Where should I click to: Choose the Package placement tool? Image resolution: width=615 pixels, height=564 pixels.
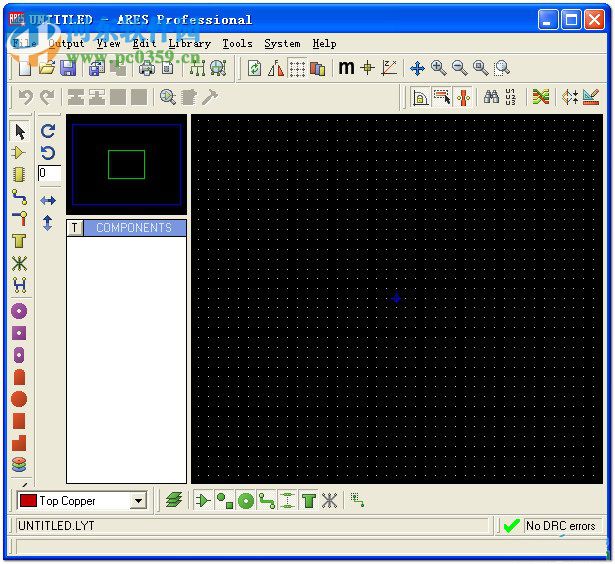(x=19, y=175)
